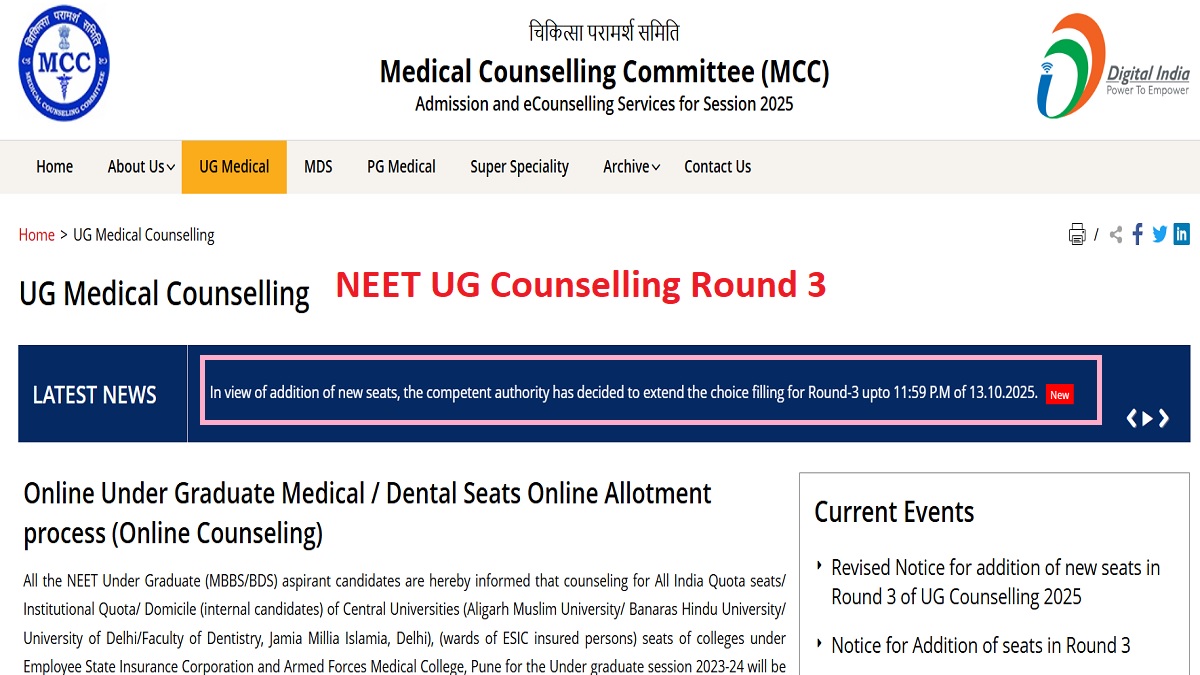The width and height of the screenshot is (1200, 675).
Task: Share page on LinkedIn
Action: pos(1182,235)
